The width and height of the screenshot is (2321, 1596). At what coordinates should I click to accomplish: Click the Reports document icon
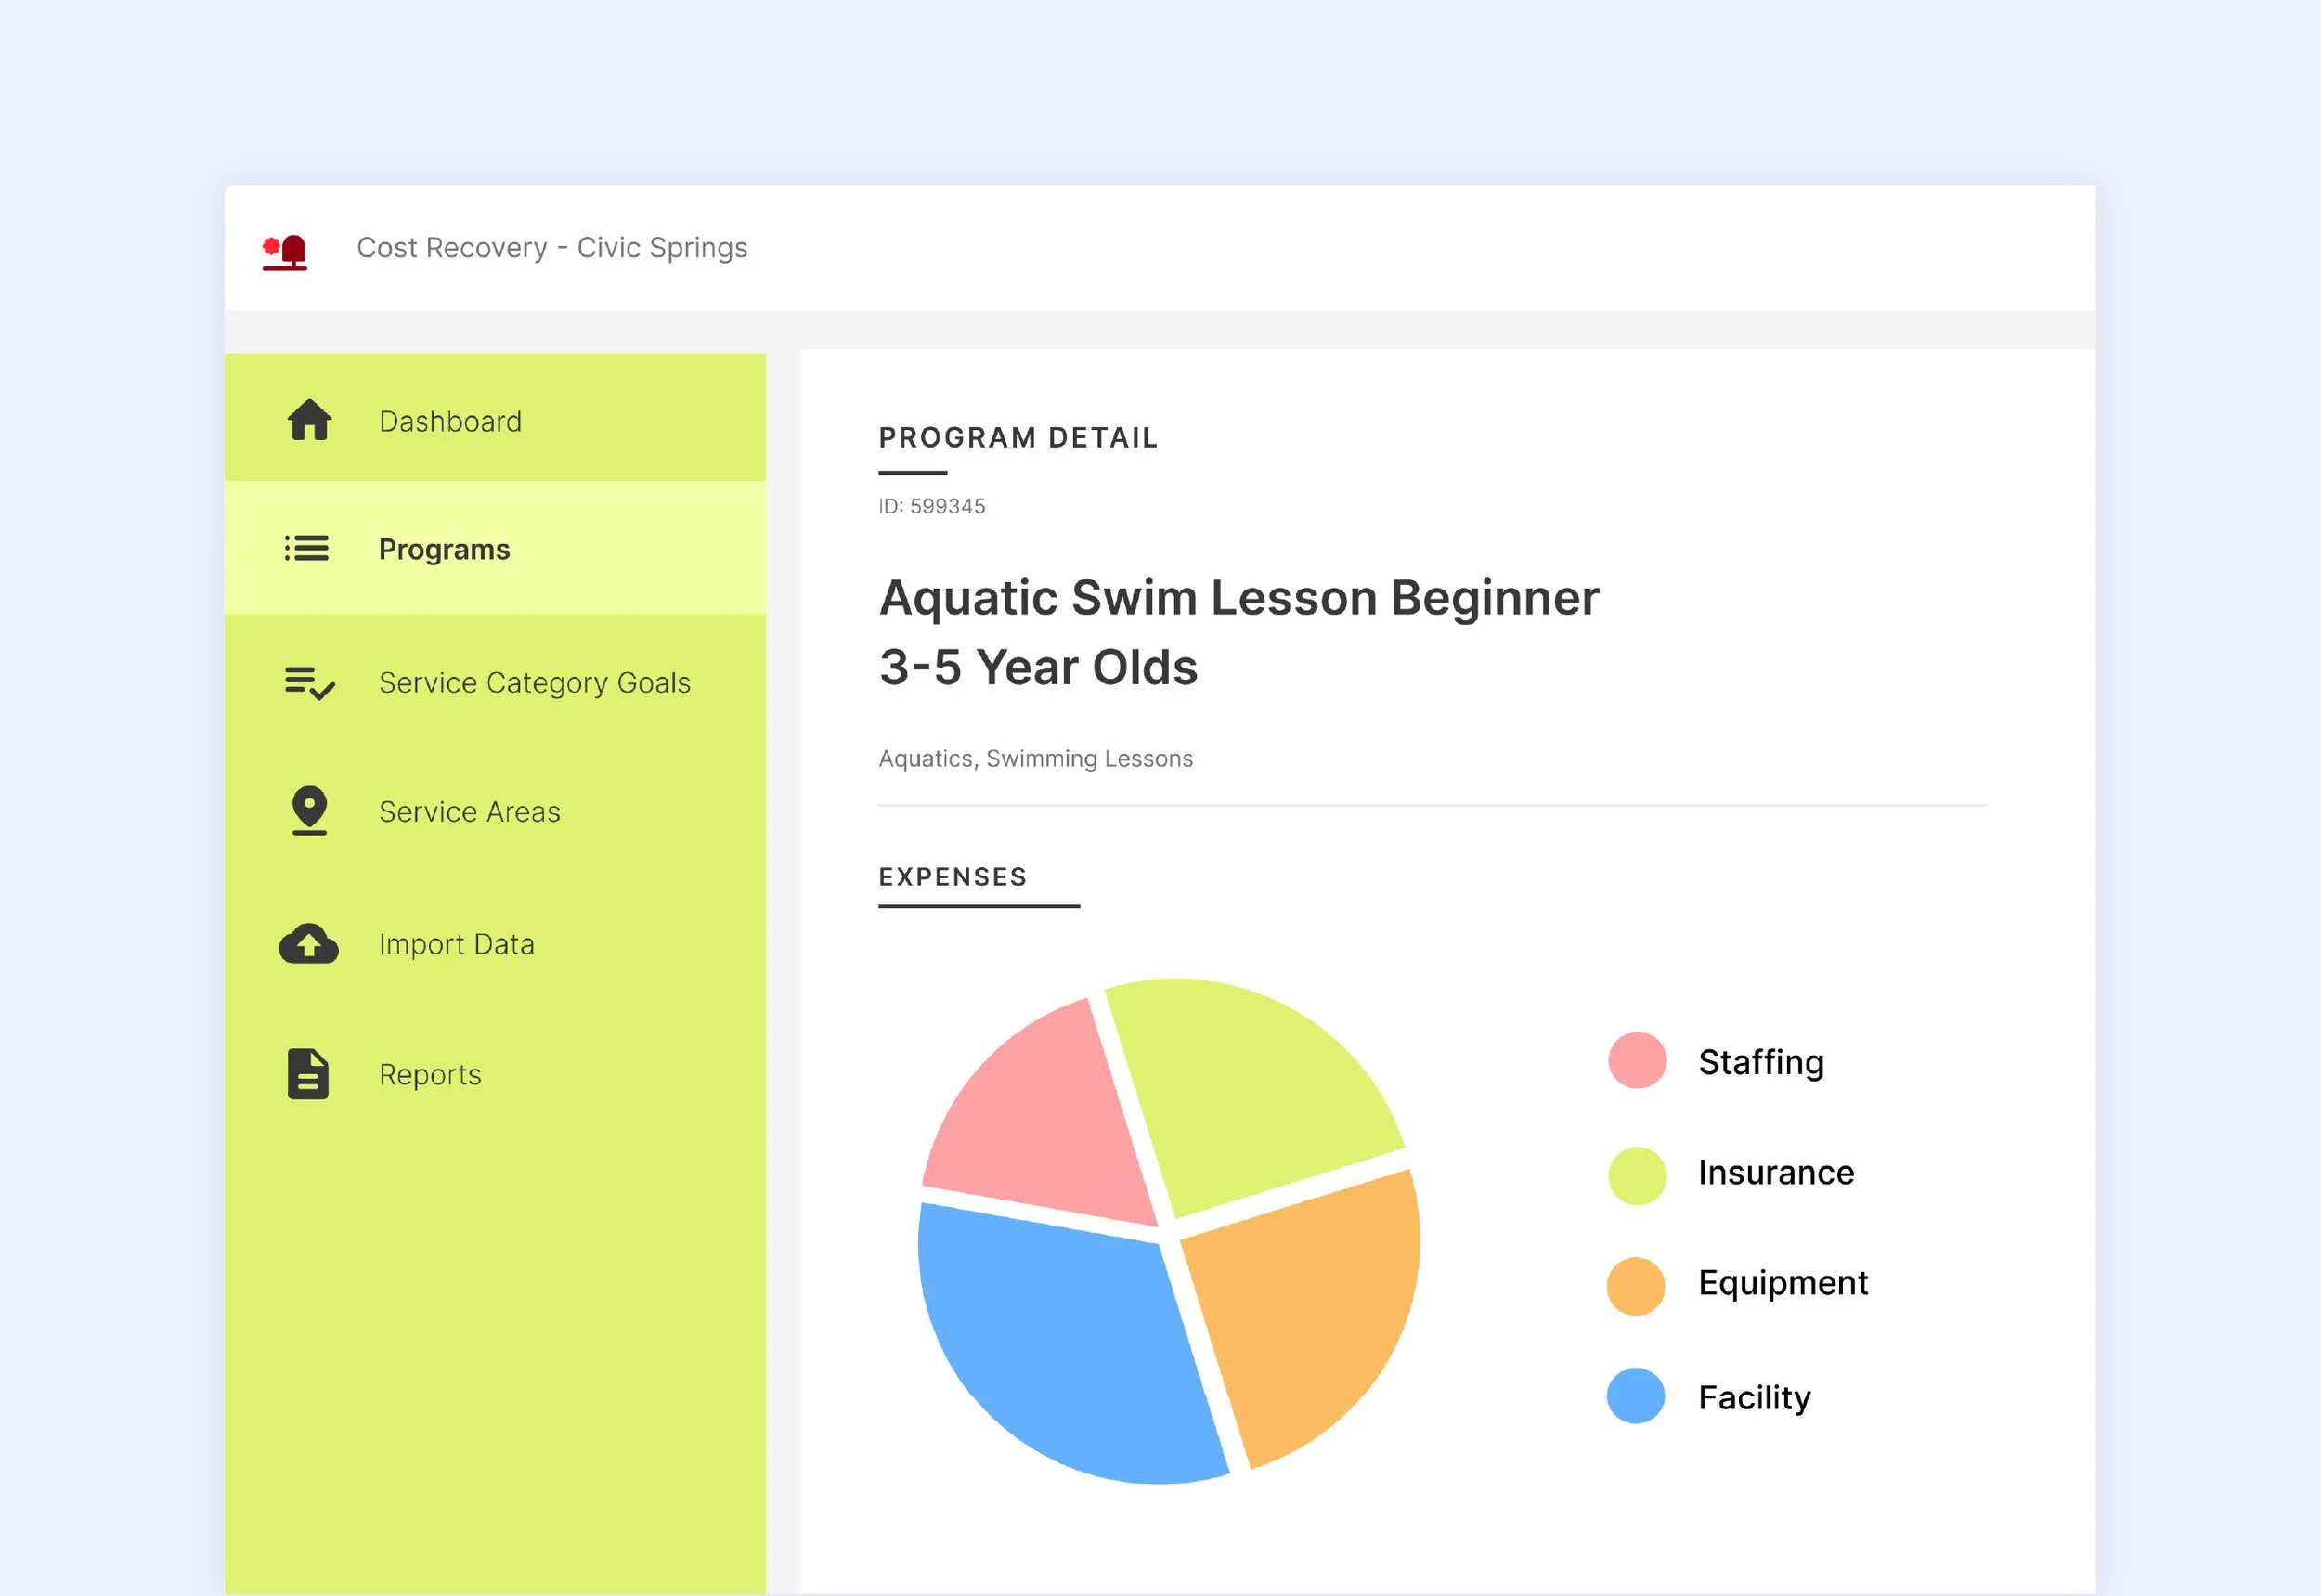(x=308, y=1074)
